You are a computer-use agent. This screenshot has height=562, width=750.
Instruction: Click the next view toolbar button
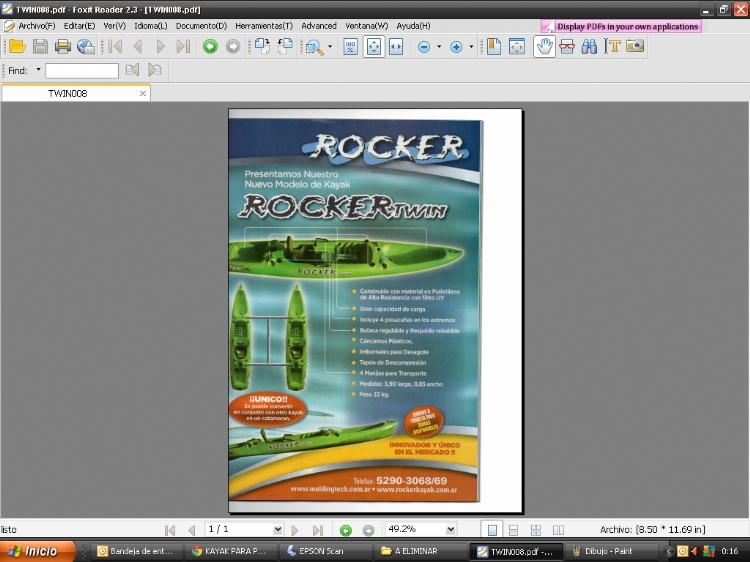click(233, 46)
